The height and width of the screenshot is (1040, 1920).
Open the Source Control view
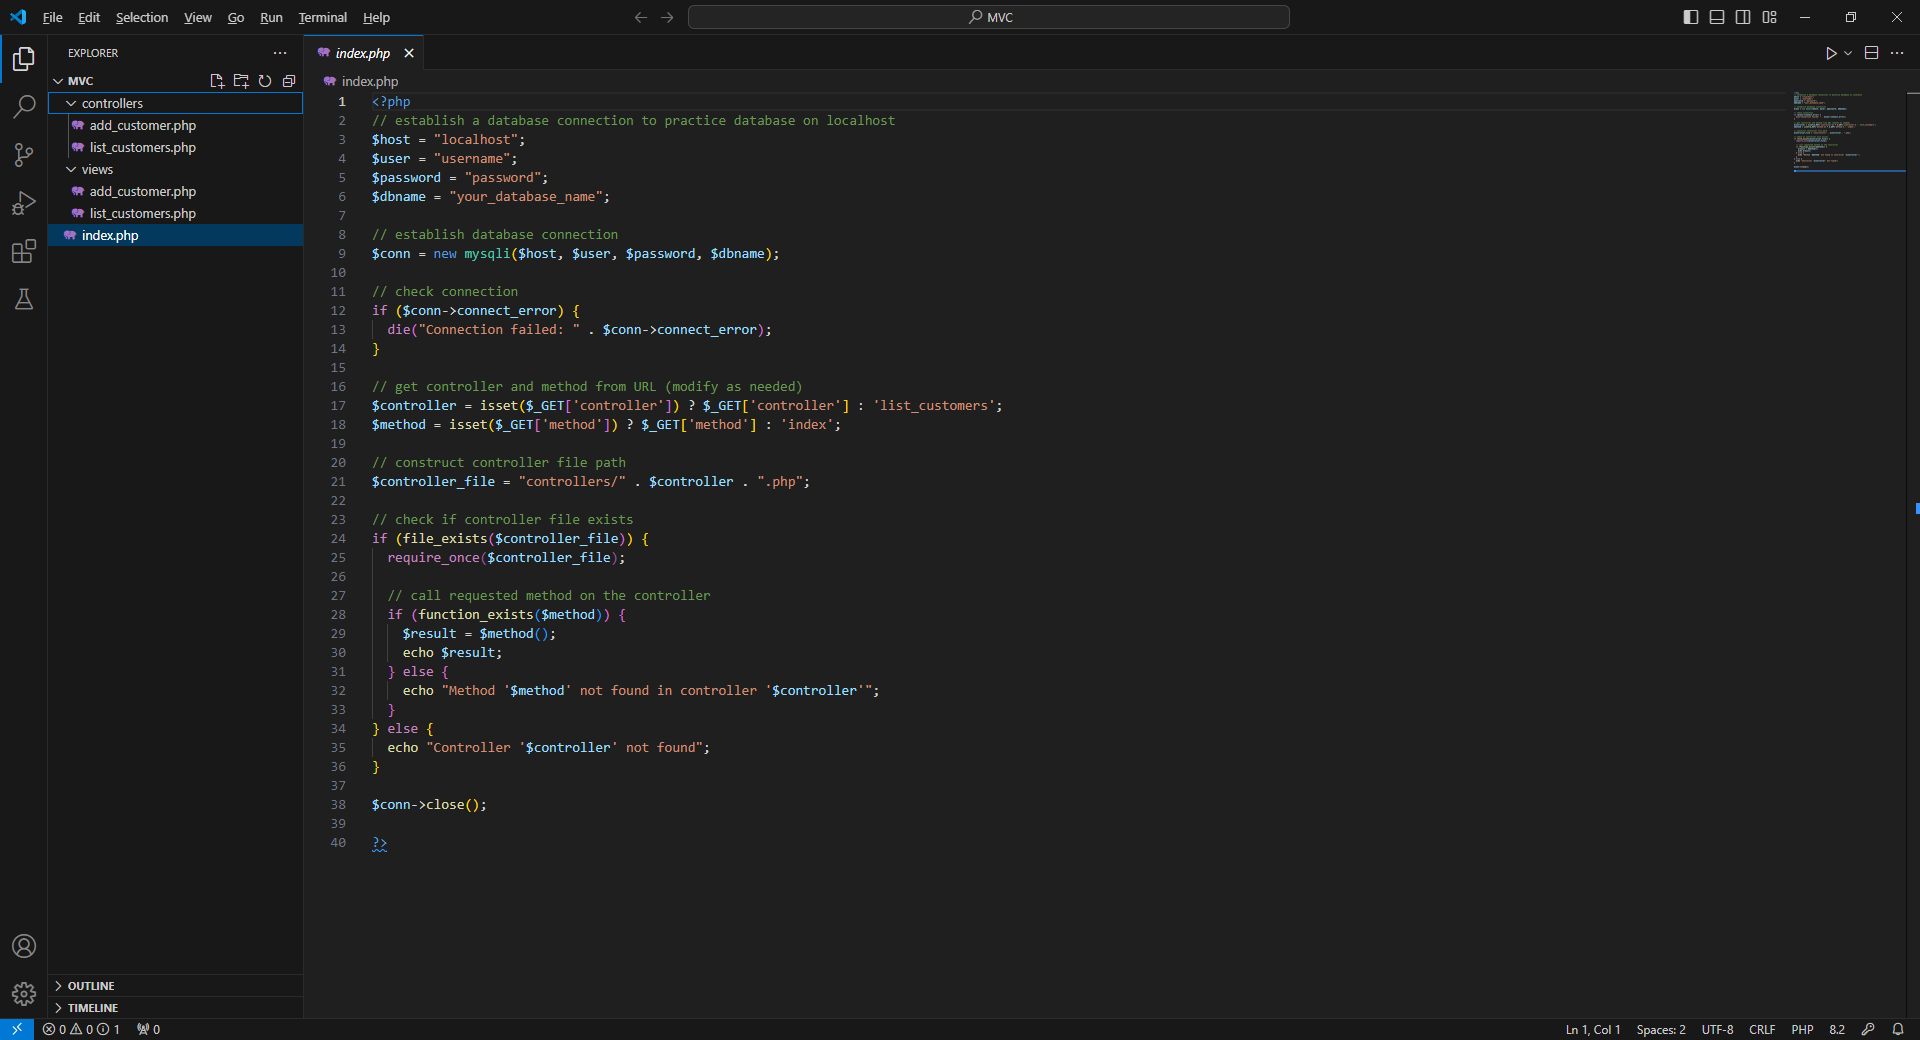(24, 154)
